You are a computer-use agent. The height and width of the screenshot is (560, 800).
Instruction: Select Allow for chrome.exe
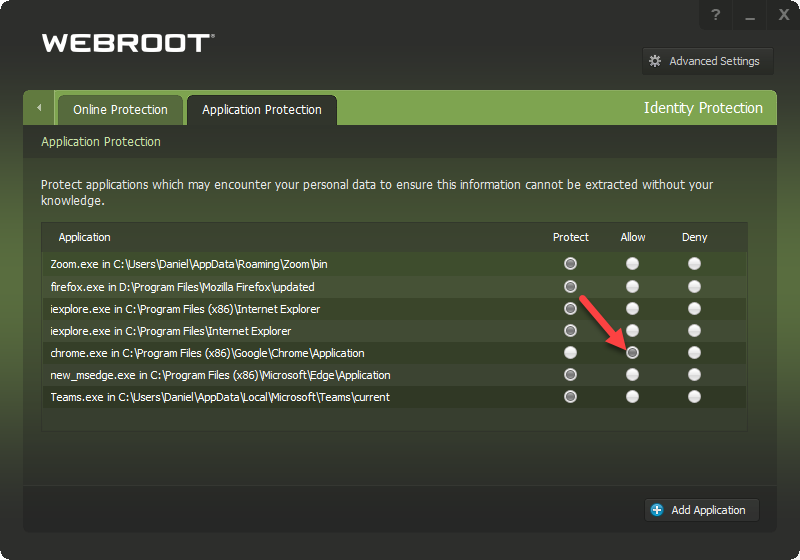[632, 352]
